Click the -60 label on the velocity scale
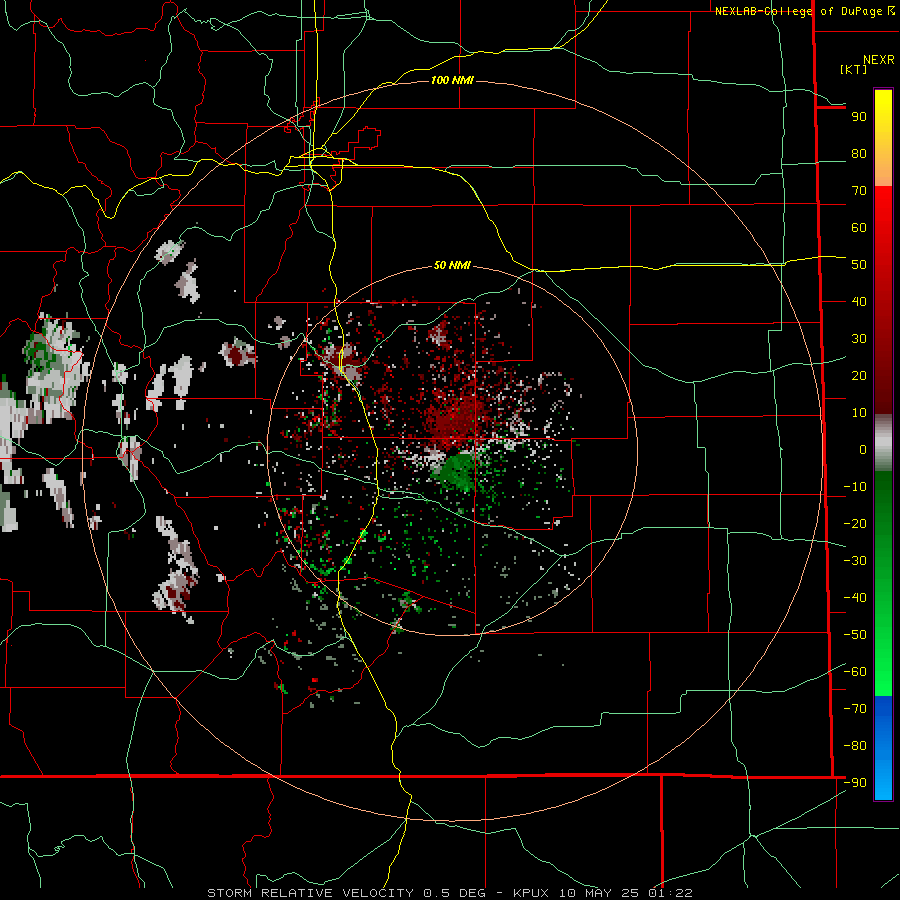 point(855,672)
